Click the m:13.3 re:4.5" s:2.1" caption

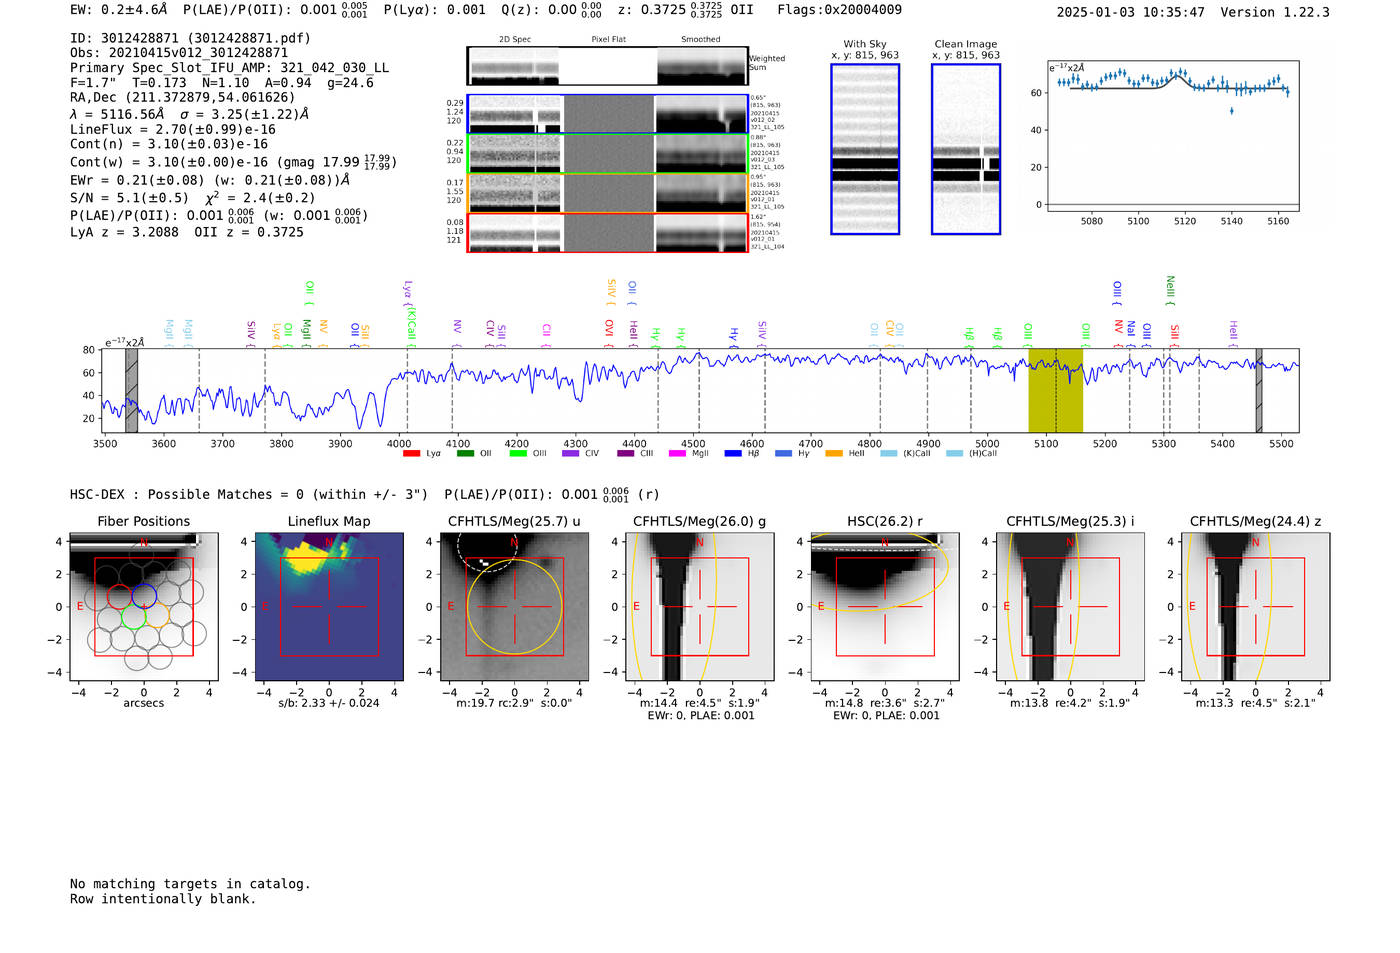[1256, 703]
